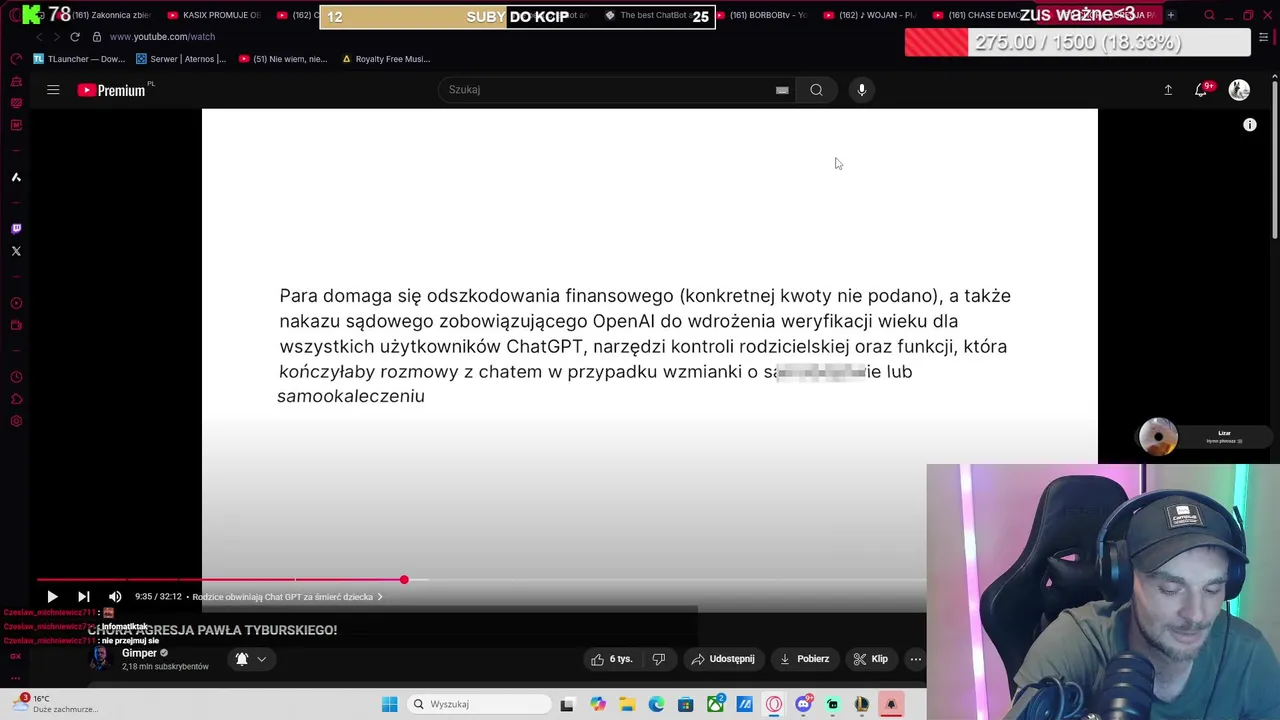Like the video (6 tys.)
Screen dimensions: 1280x720
point(611,659)
